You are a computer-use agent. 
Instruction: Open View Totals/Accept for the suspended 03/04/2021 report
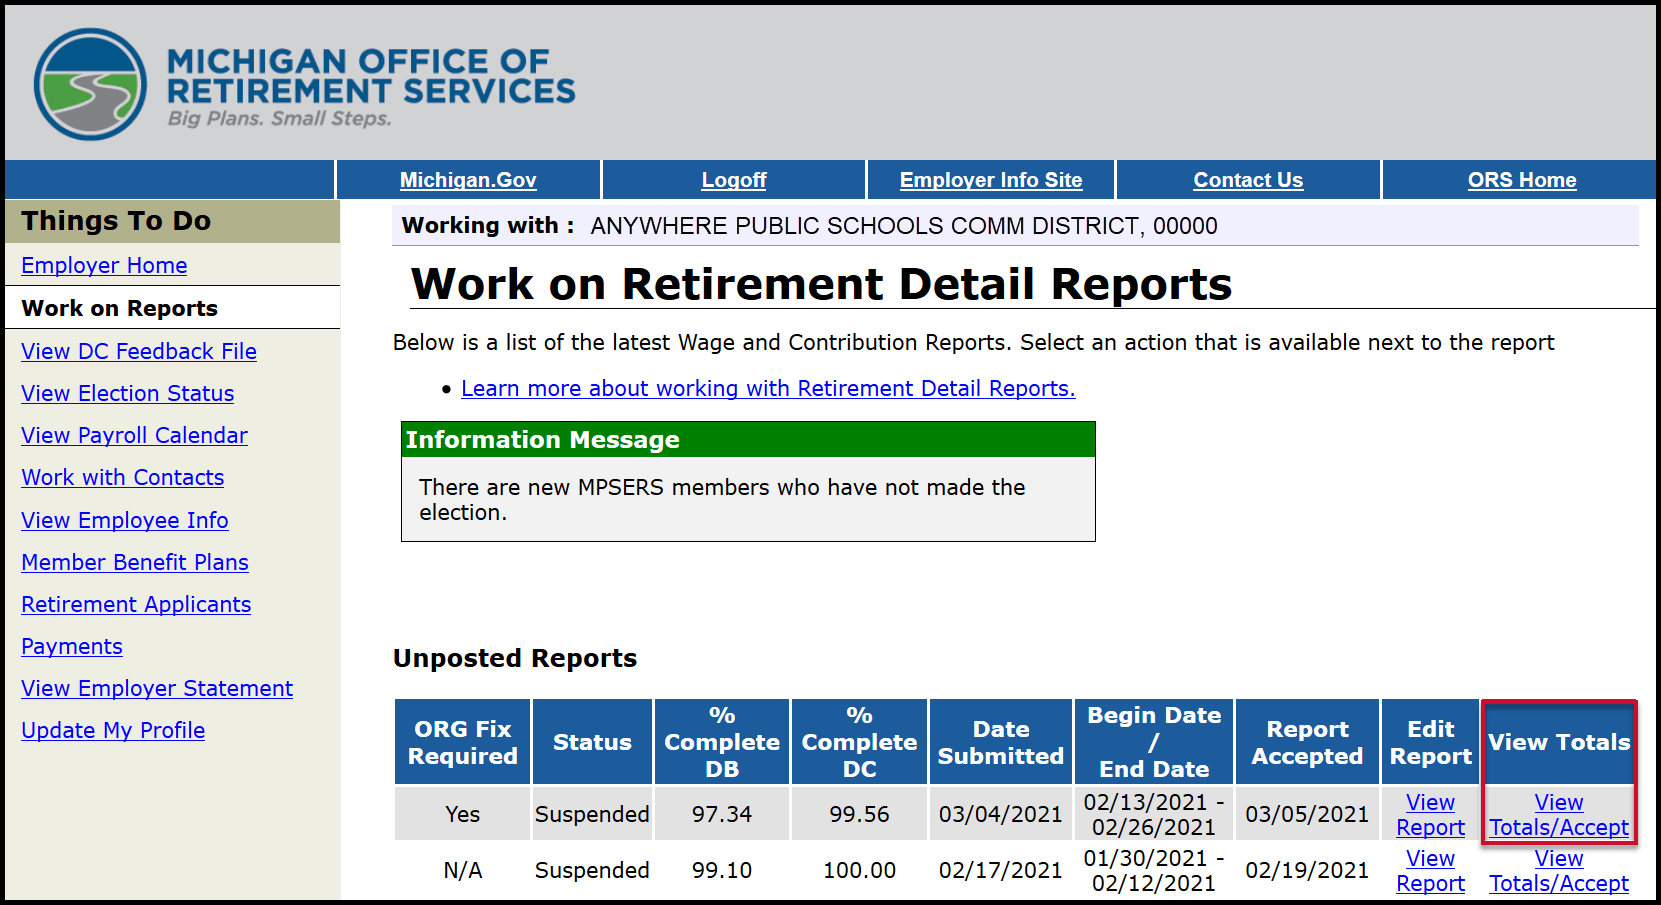[1558, 815]
